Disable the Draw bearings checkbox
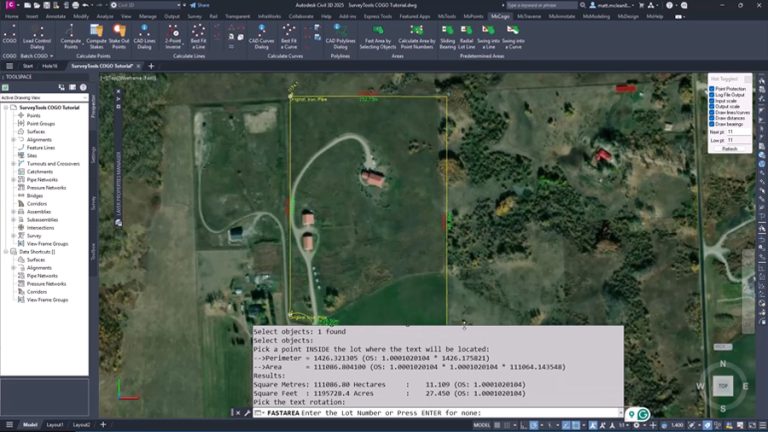This screenshot has height=432, width=768. [712, 125]
